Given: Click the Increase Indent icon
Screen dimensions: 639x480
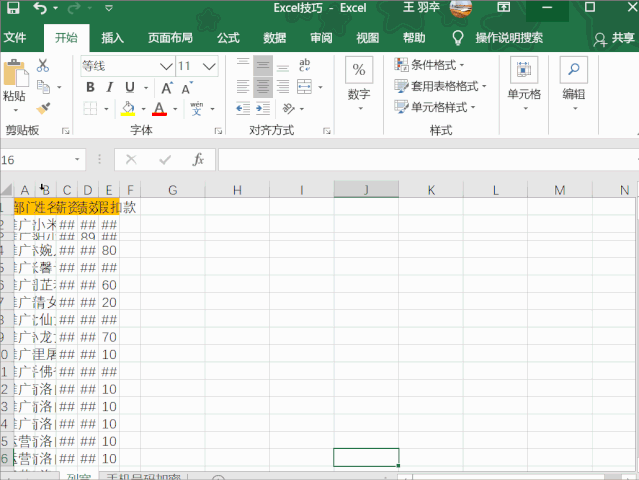Looking at the screenshot, I should click(x=263, y=108).
